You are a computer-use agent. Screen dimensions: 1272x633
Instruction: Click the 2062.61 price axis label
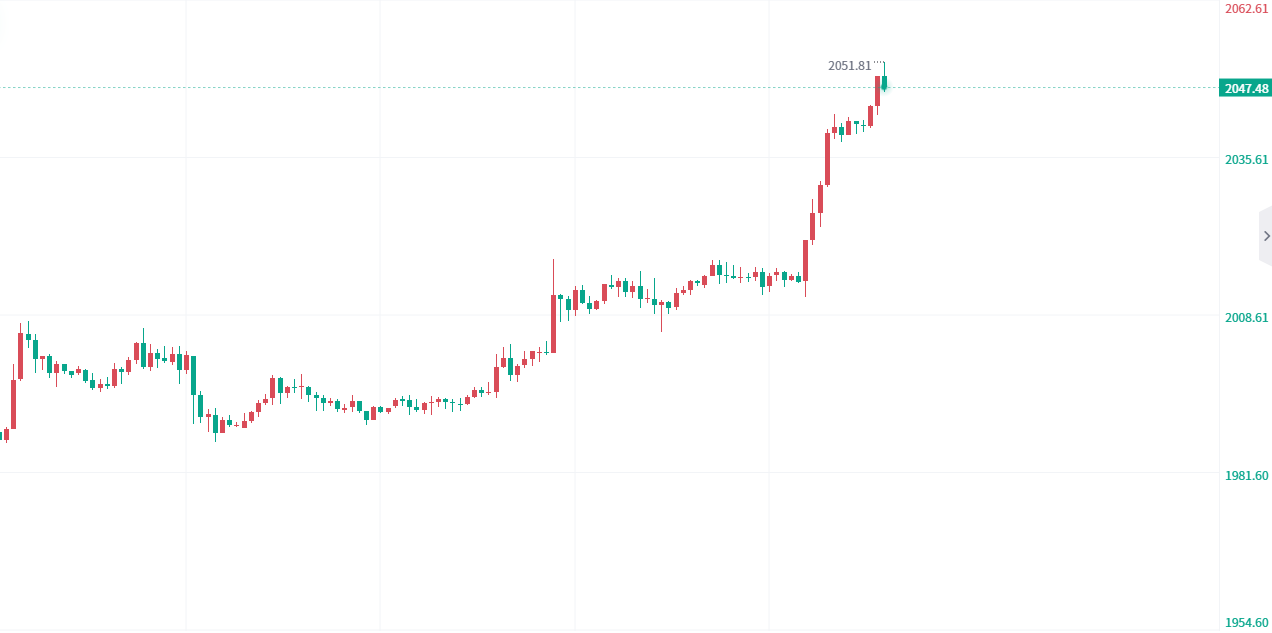coord(1246,9)
